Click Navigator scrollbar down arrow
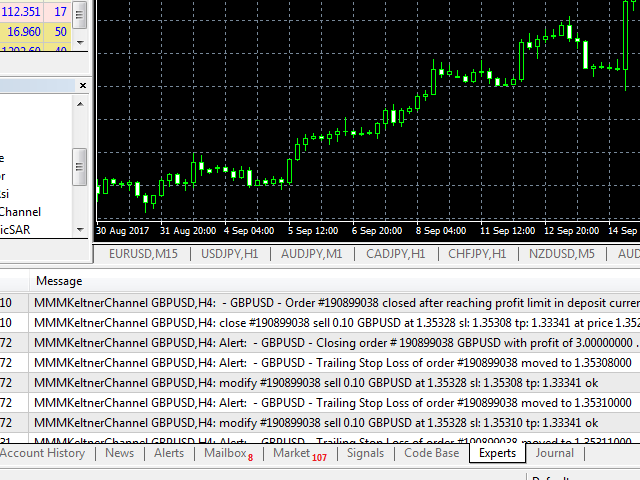 click(80, 230)
